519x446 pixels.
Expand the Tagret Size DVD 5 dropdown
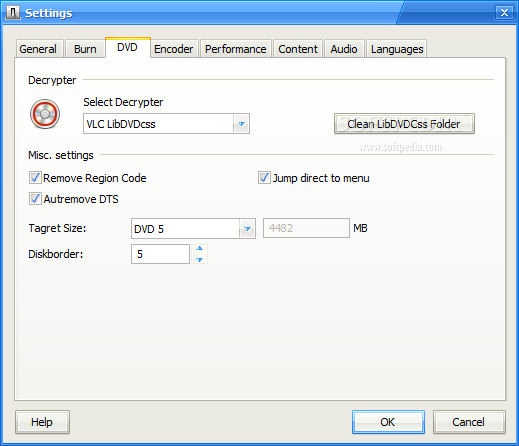pos(247,229)
